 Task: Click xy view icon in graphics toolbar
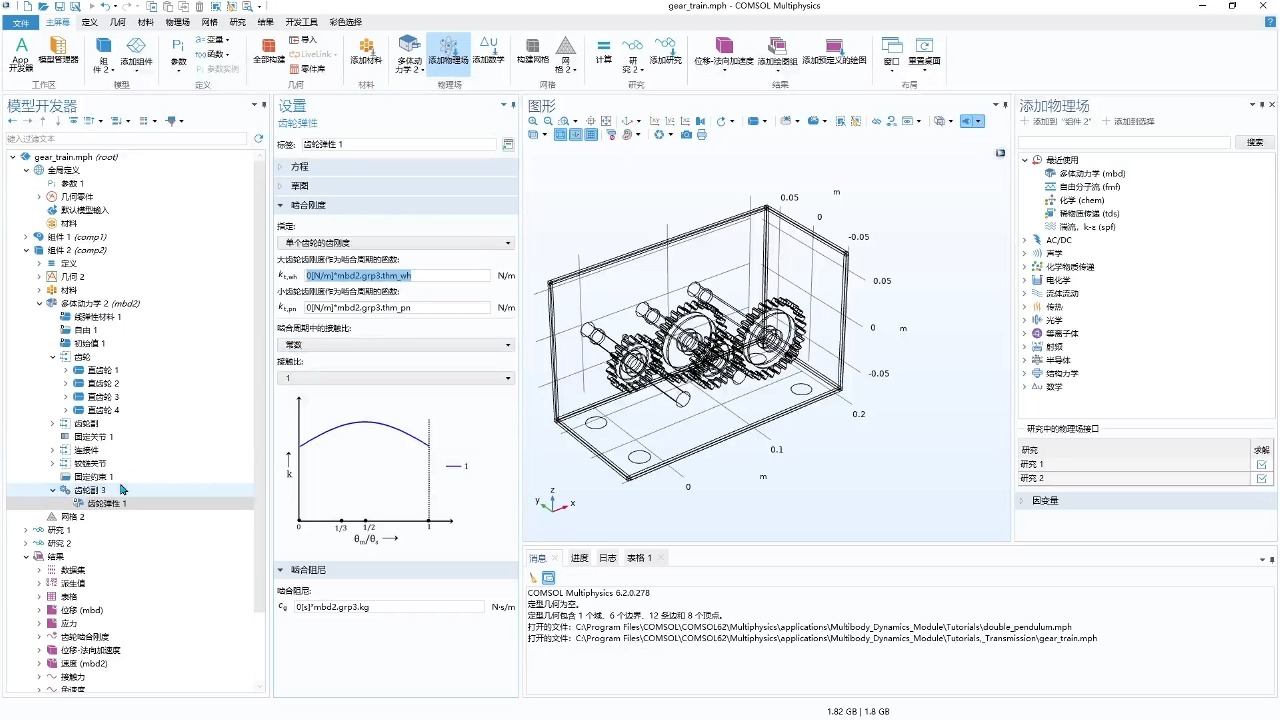click(654, 121)
